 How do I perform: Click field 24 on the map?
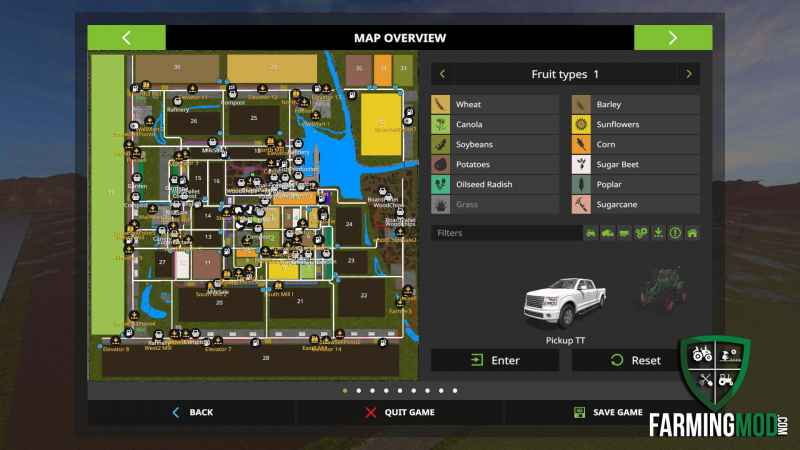tap(349, 226)
